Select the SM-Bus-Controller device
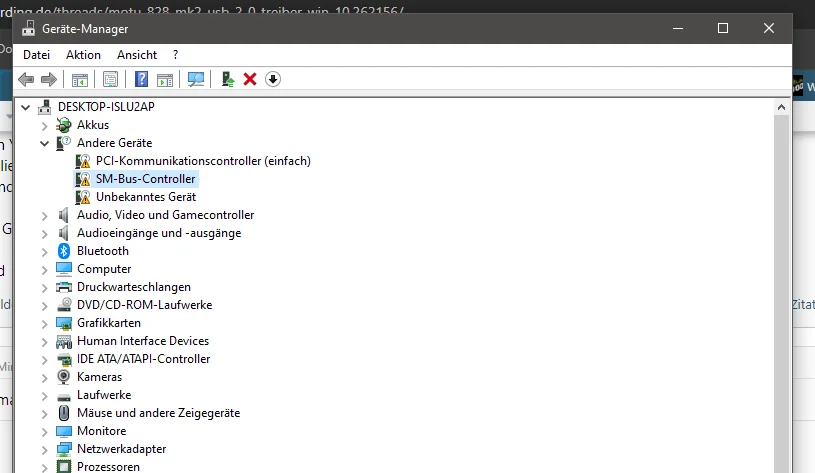 pos(146,179)
